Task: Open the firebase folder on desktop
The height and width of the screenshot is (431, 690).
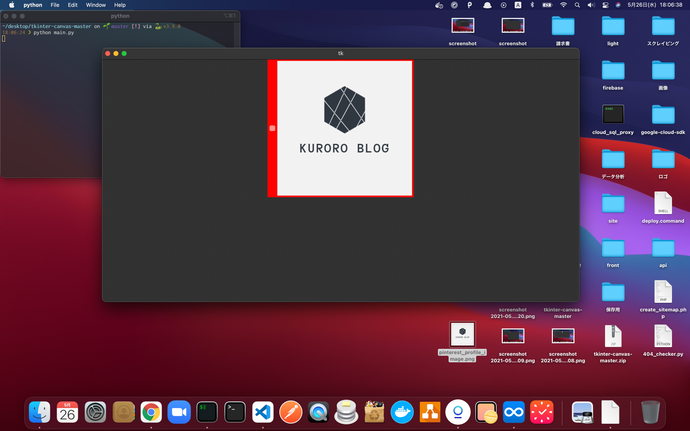Action: (613, 72)
